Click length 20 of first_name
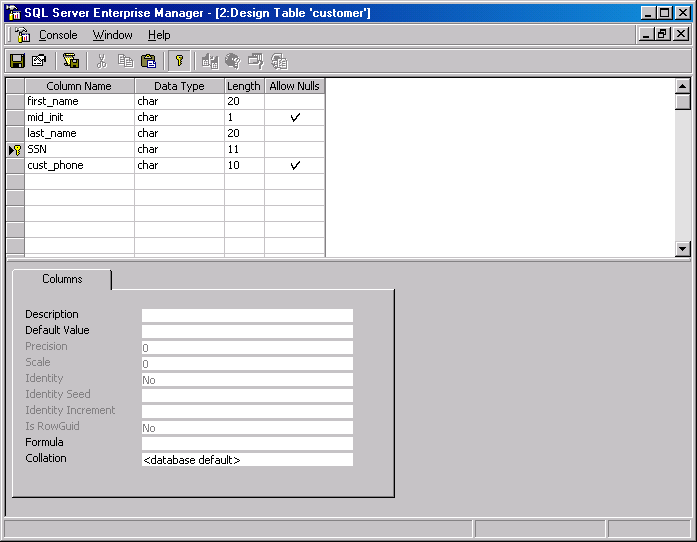 pyautogui.click(x=244, y=101)
